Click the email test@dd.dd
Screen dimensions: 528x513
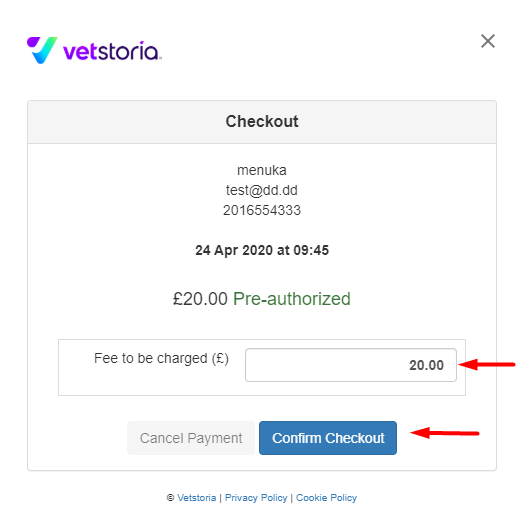[x=262, y=190]
